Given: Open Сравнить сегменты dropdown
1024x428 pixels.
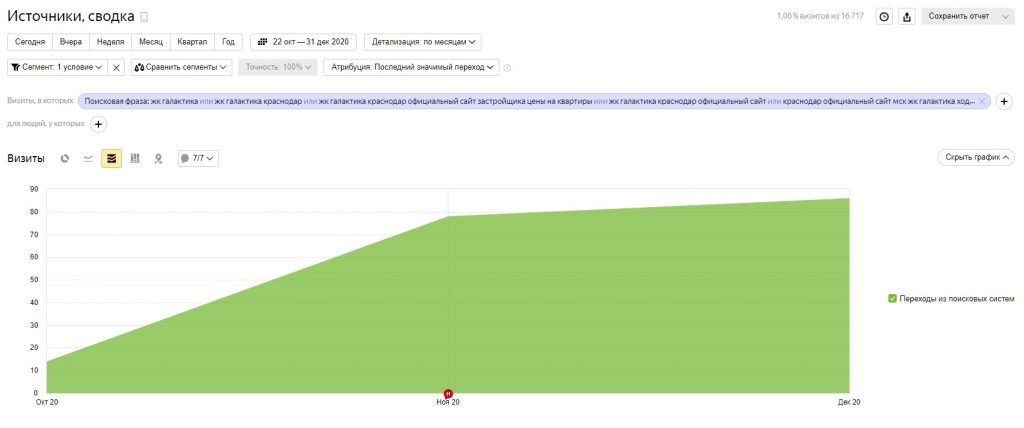Looking at the screenshot, I should [x=182, y=67].
